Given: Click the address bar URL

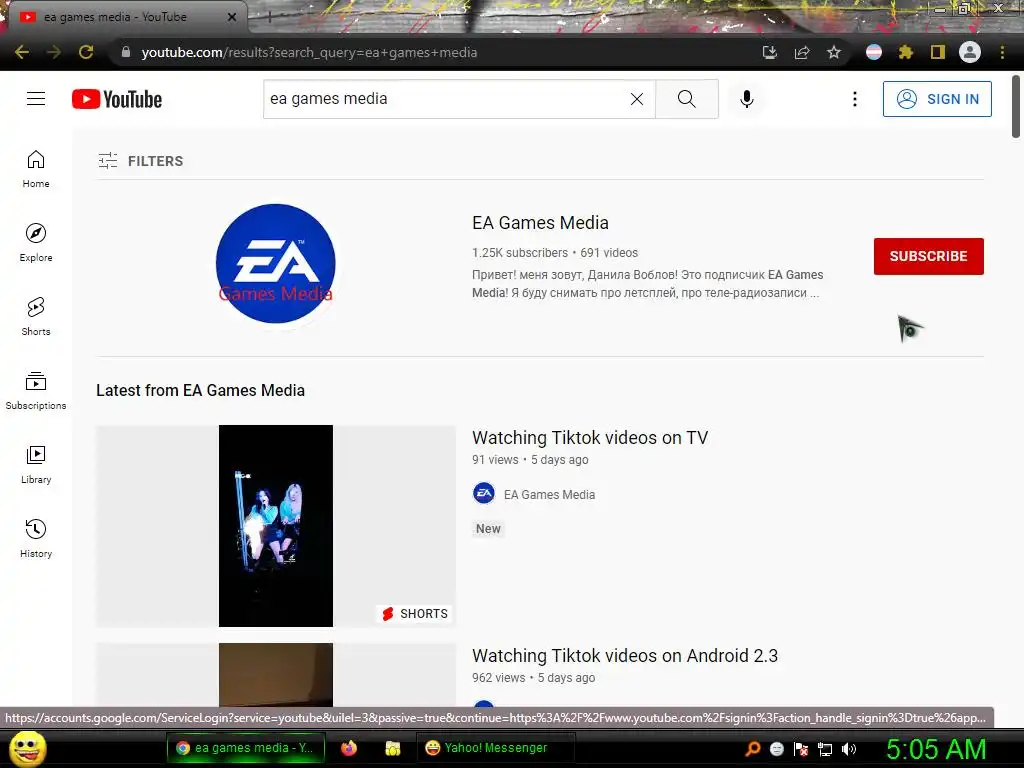Looking at the screenshot, I should click(309, 52).
